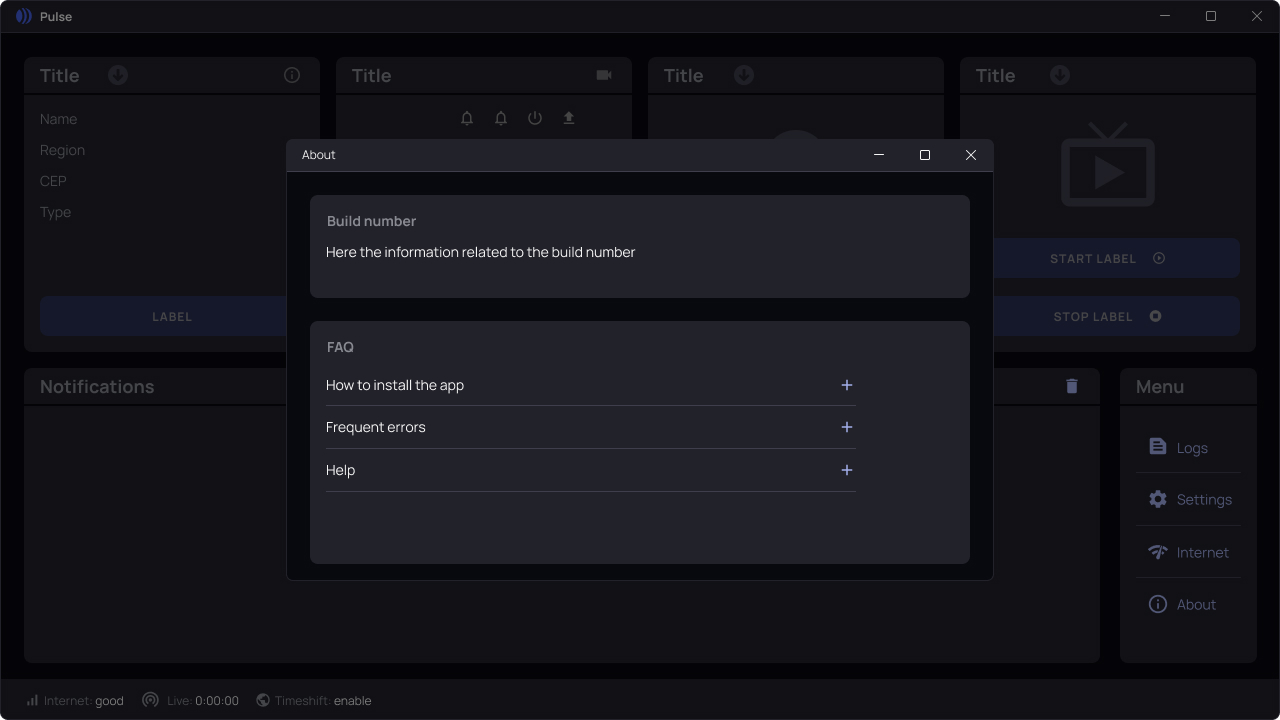
Task: Click the power icon on second card
Action: (535, 118)
